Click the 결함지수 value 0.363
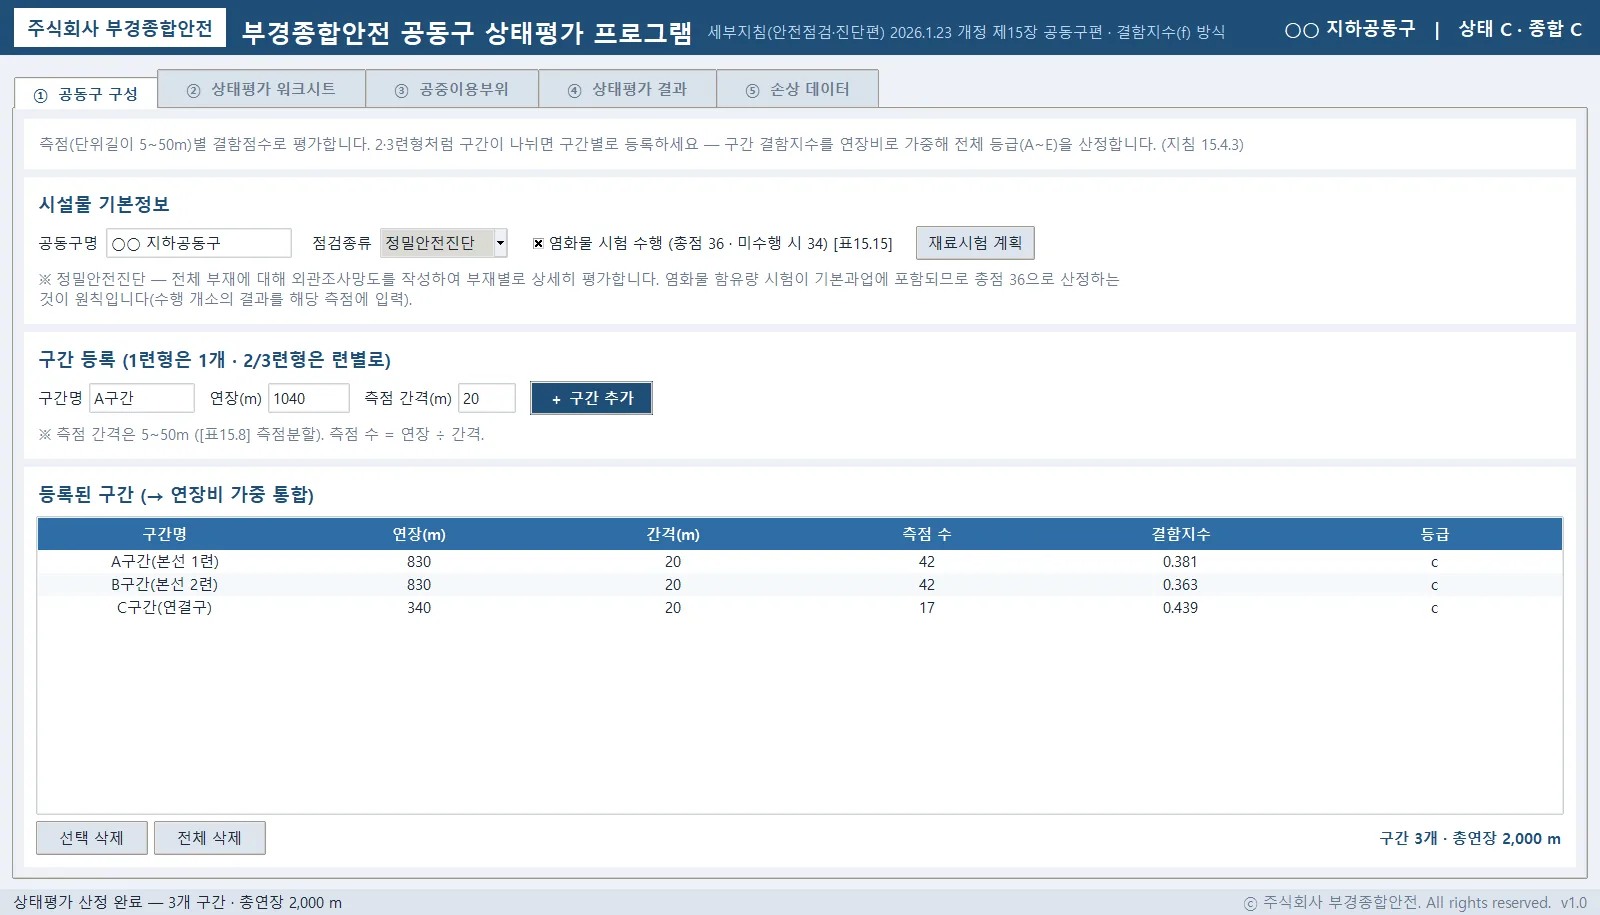 (x=1180, y=585)
